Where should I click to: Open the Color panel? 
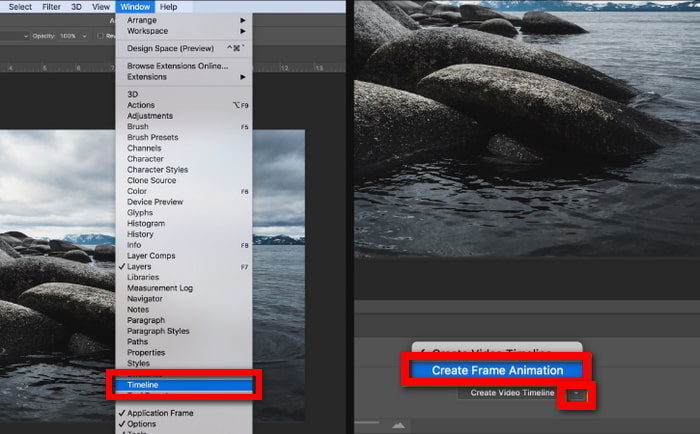tap(184, 191)
